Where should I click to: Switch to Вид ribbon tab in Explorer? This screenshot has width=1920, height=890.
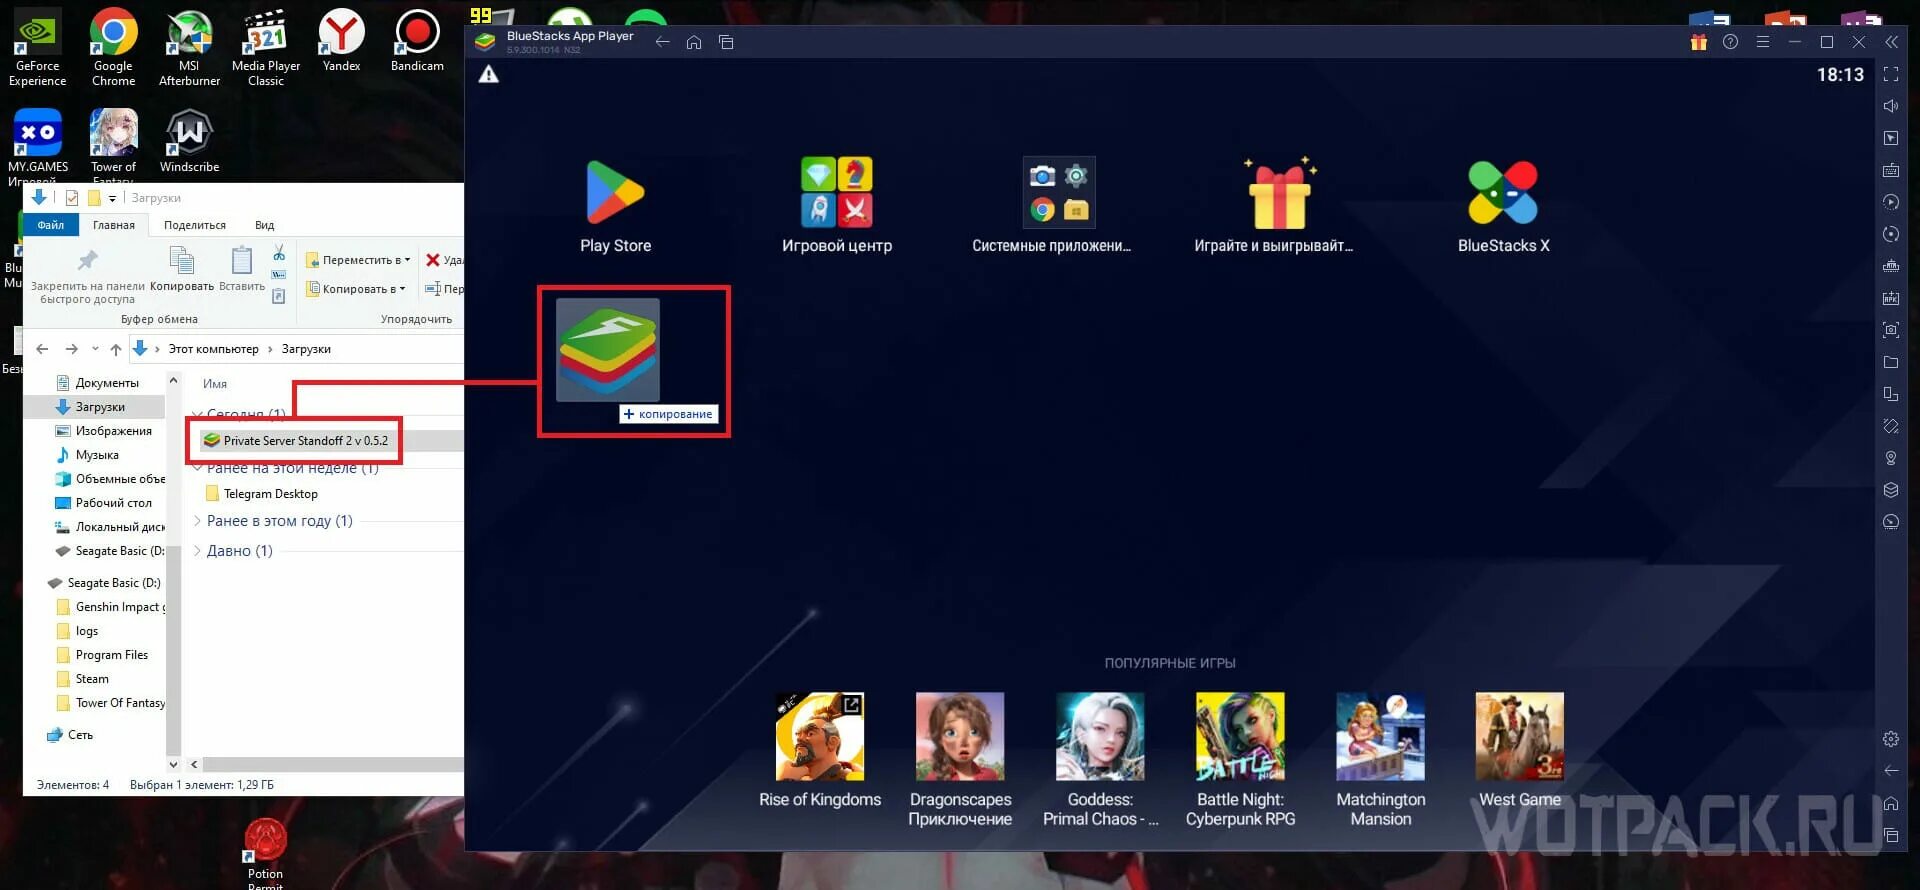click(x=264, y=225)
